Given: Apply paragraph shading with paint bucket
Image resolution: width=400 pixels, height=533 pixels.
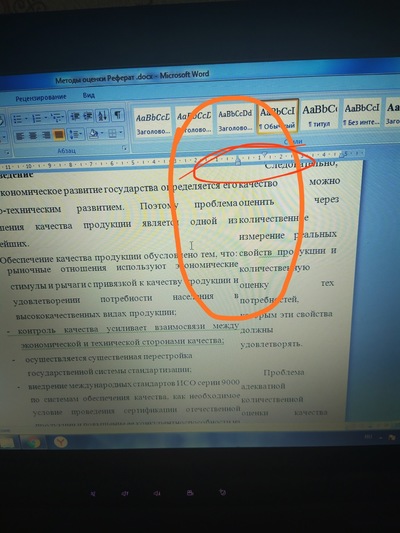Looking at the screenshot, I should [x=93, y=134].
